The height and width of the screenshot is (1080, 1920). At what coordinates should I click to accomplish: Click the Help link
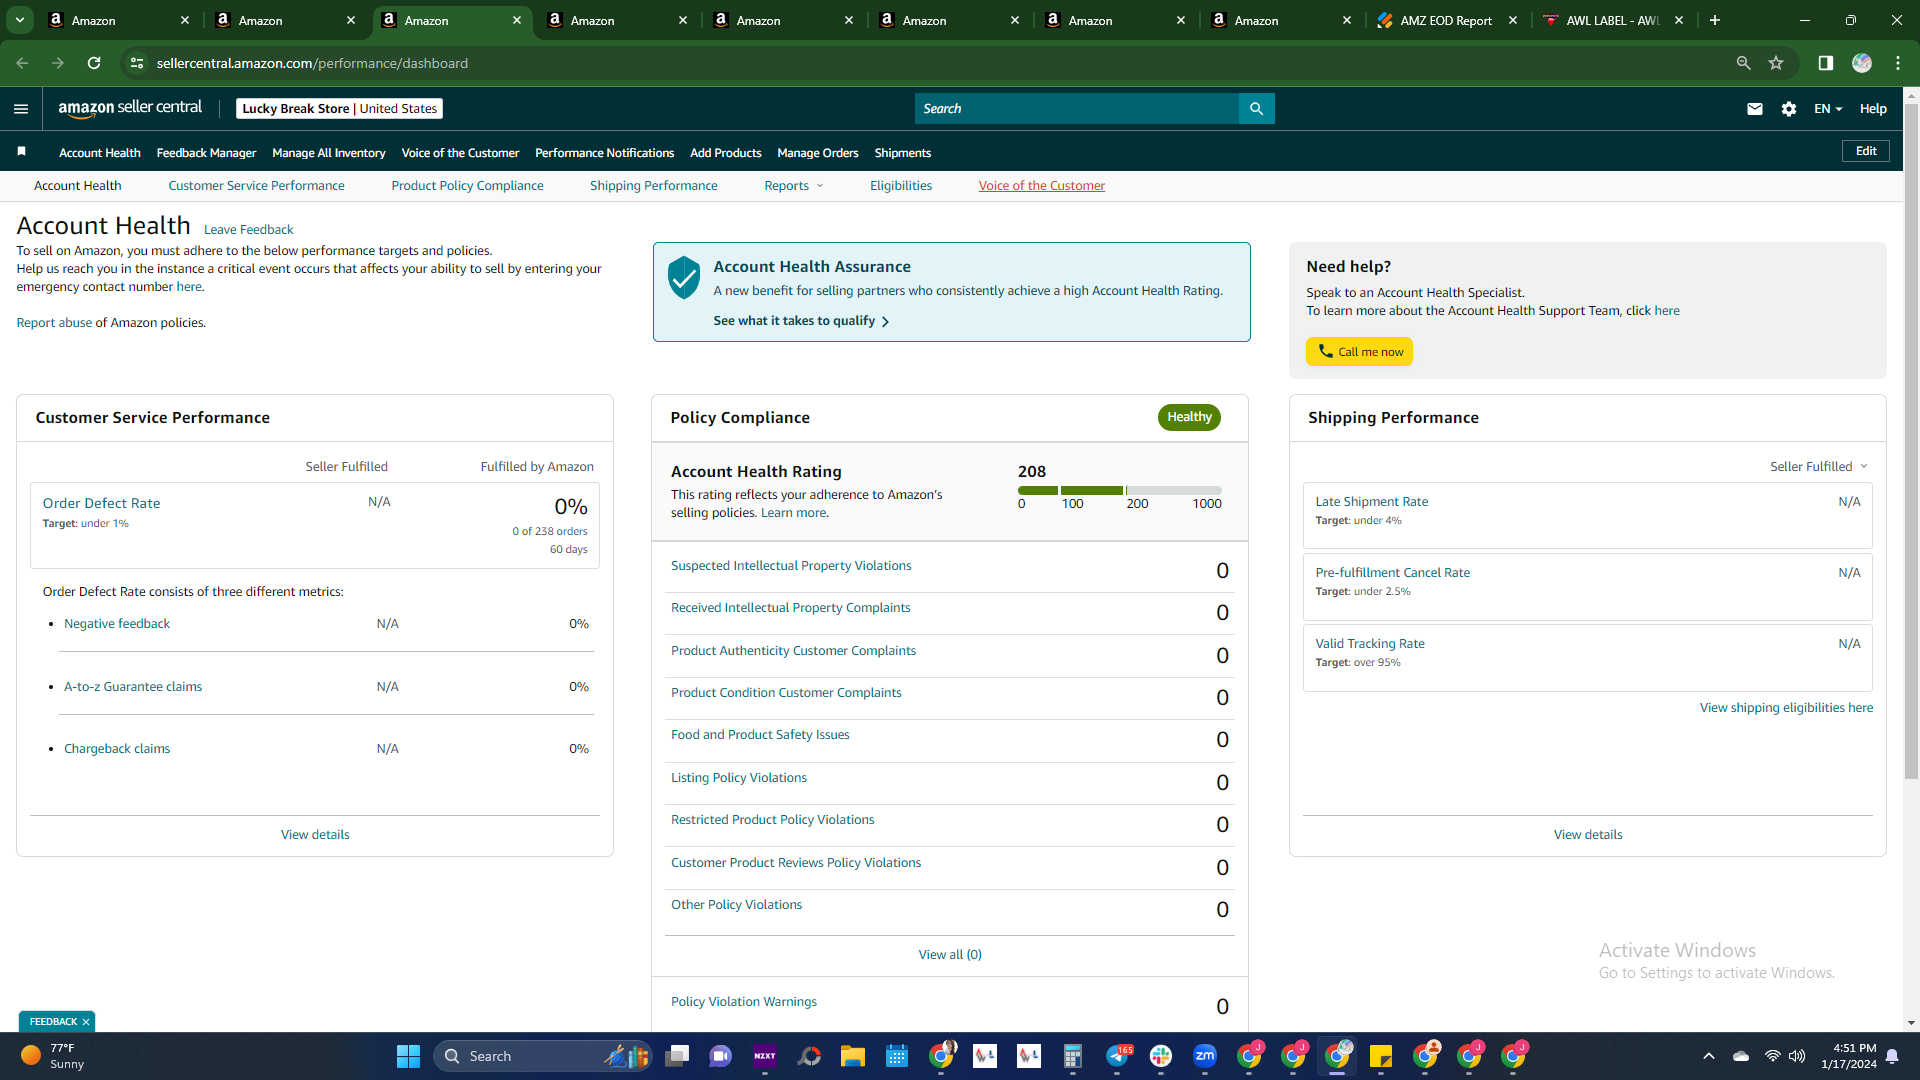tap(1873, 109)
